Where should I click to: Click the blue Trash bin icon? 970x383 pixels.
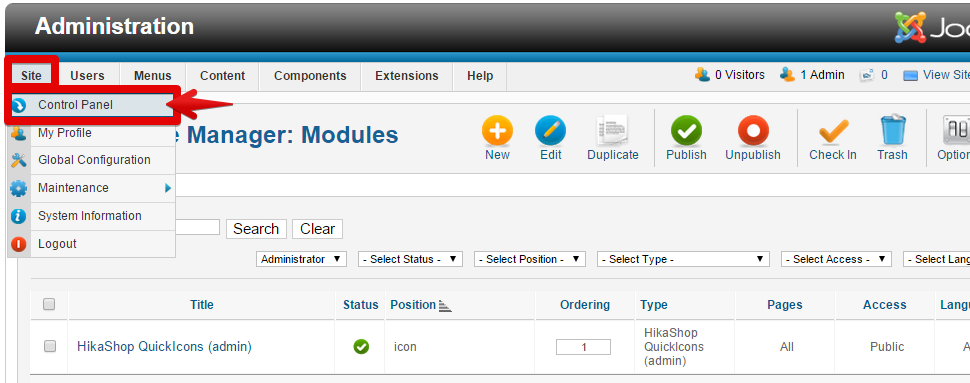point(892,130)
